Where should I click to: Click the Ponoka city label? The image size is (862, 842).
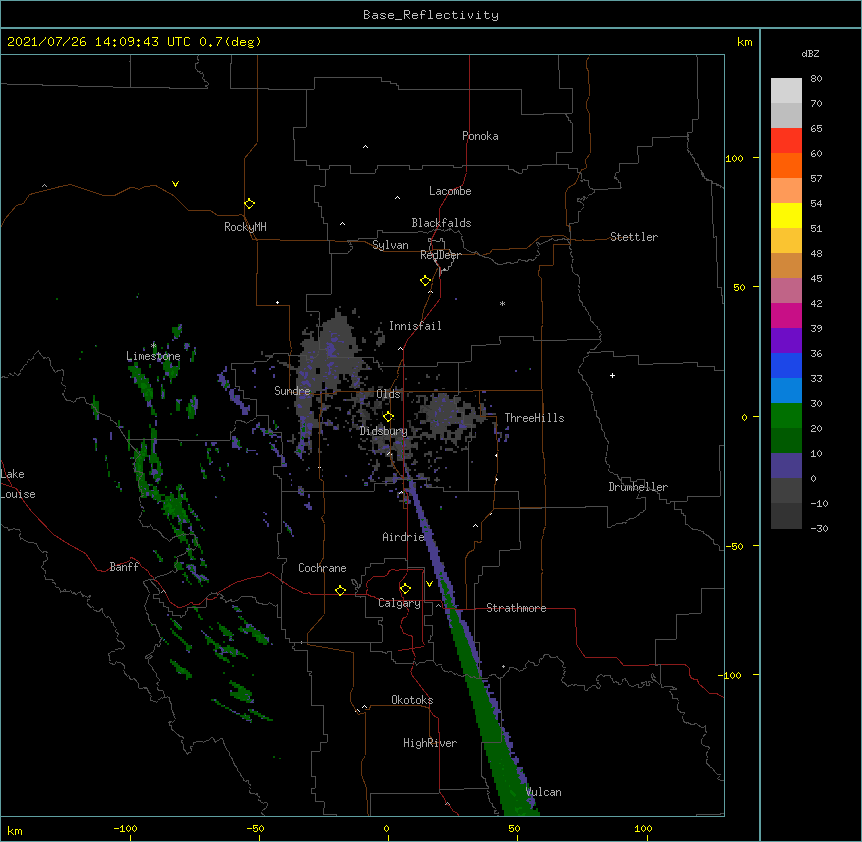click(x=480, y=136)
